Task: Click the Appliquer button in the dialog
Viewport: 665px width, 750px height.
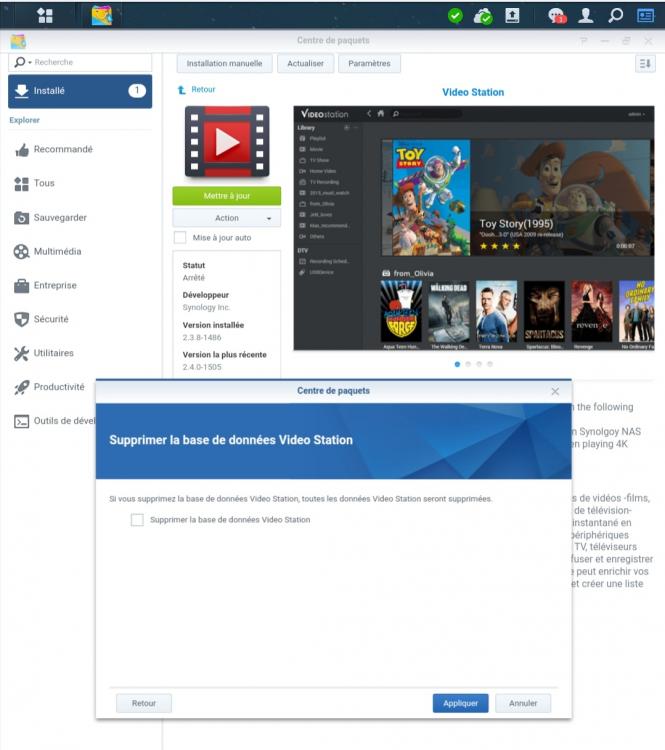Action: click(x=460, y=703)
